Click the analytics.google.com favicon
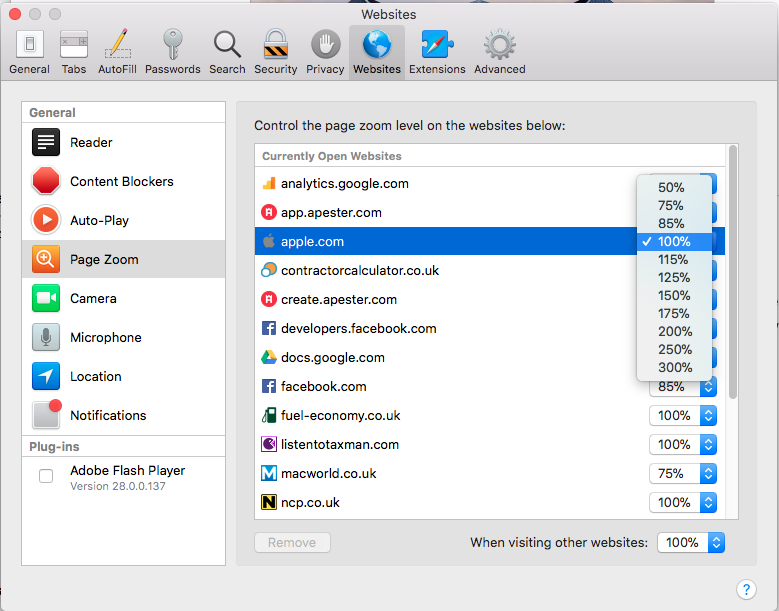Screen dimensions: 779x611 tap(269, 183)
